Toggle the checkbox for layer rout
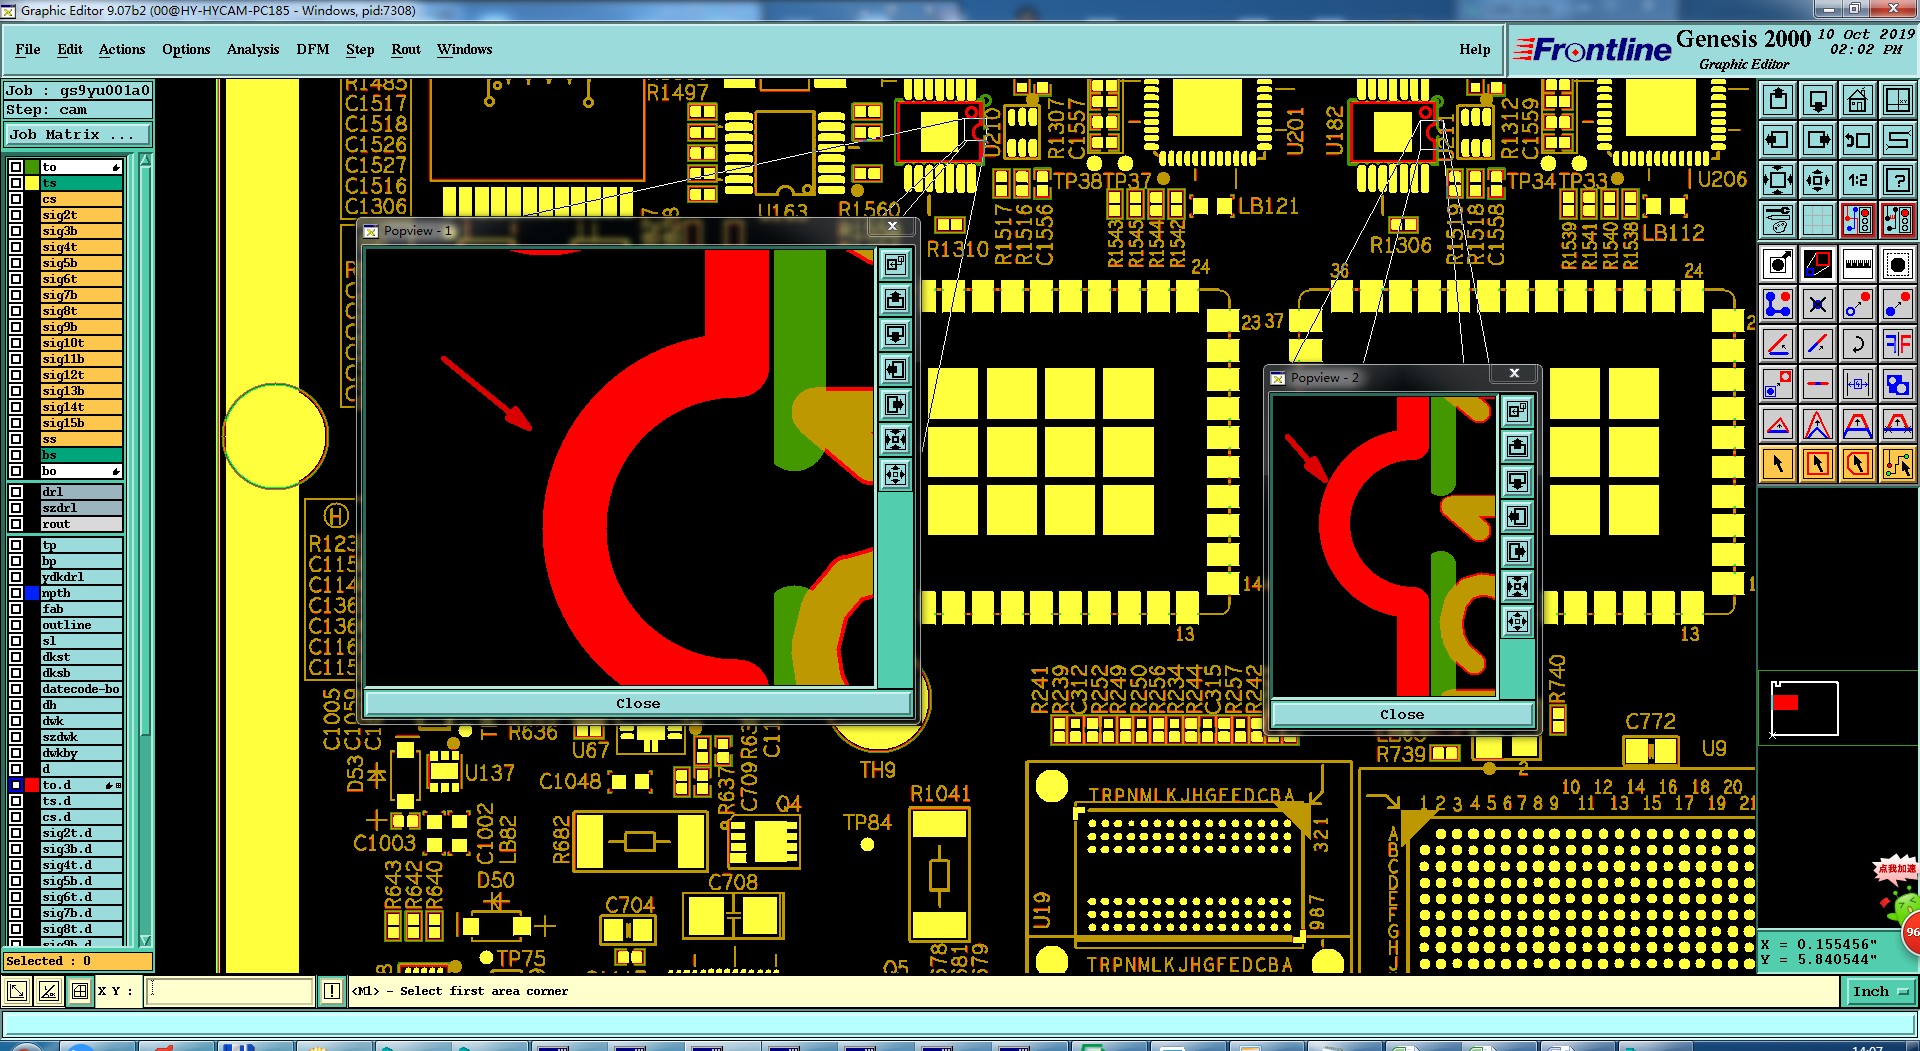Viewport: 1920px width, 1051px height. click(16, 524)
